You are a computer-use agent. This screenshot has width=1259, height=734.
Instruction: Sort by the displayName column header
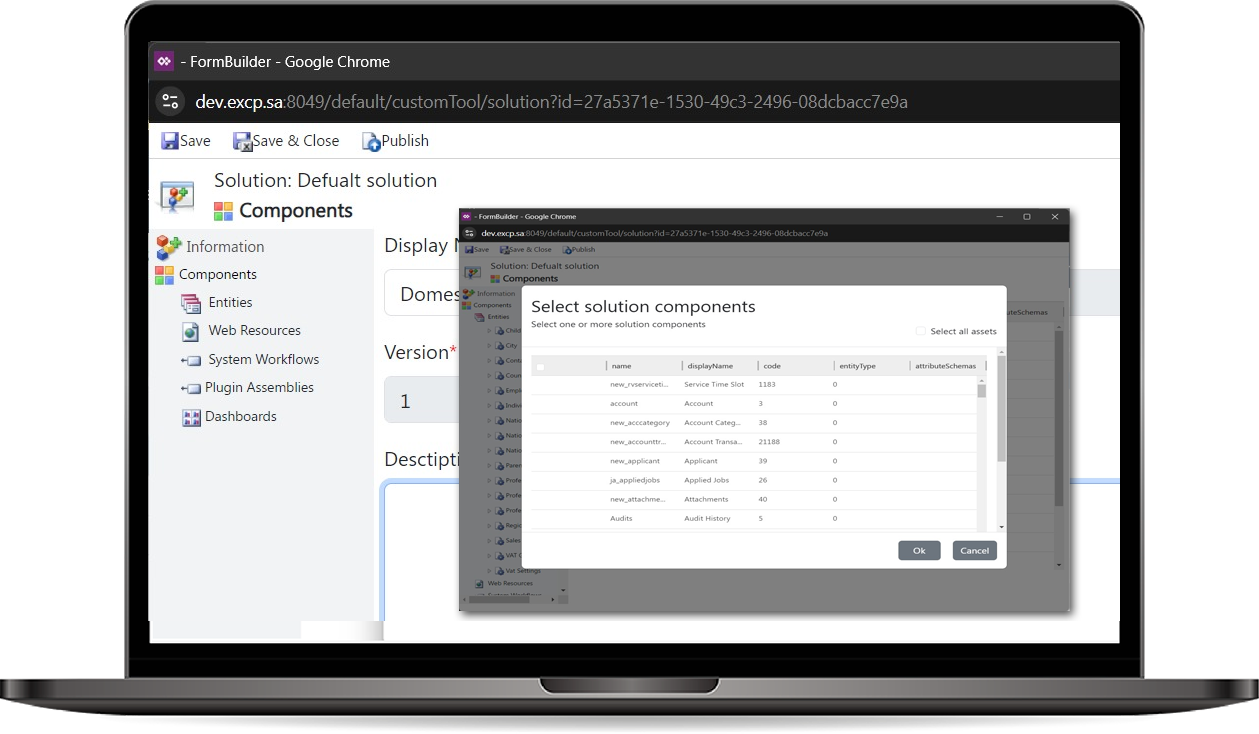(710, 366)
